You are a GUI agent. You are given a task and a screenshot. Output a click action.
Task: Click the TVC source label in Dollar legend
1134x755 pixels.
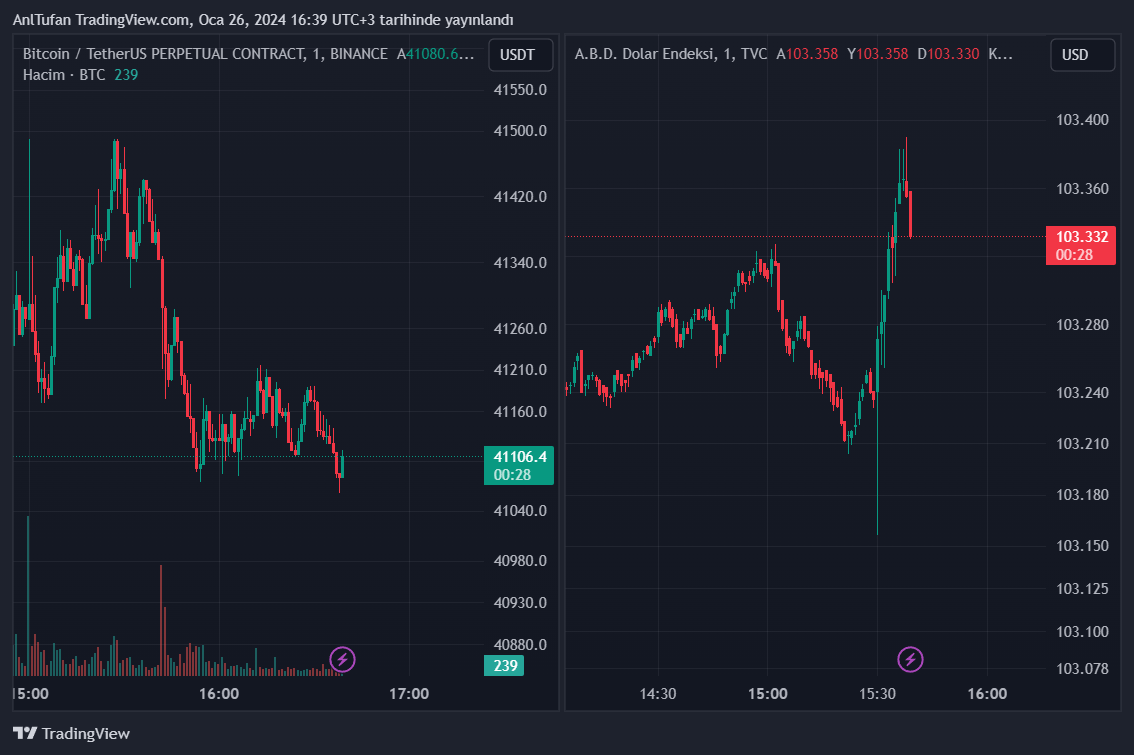coord(754,54)
